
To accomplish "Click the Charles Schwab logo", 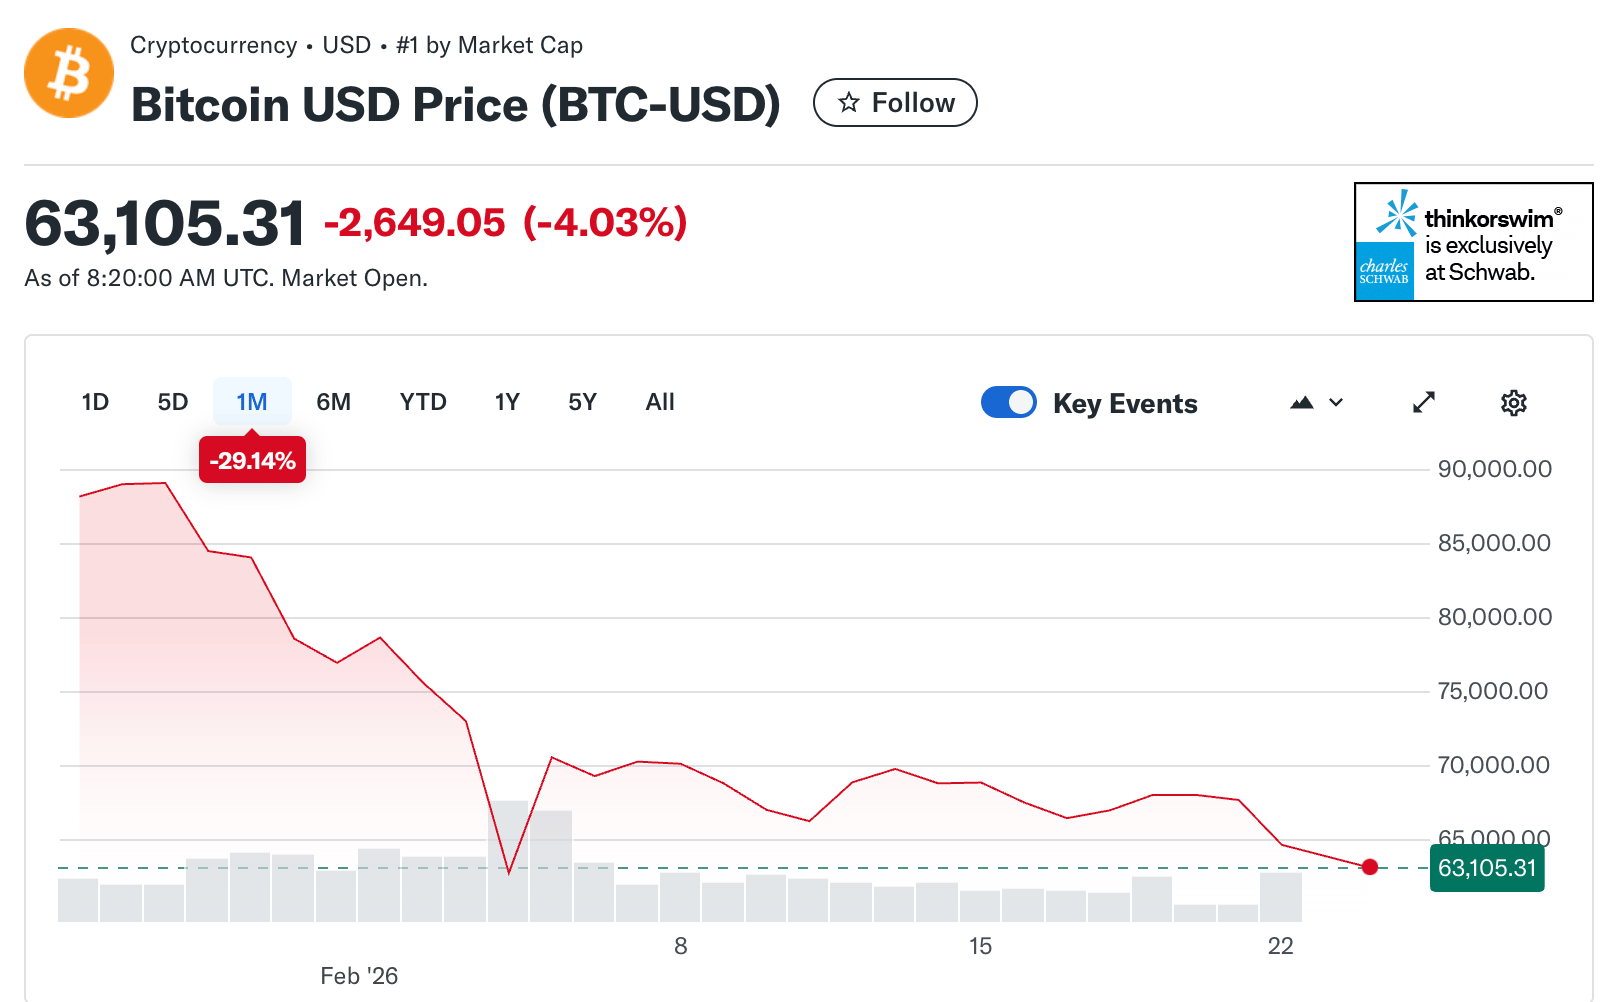I will [x=1384, y=271].
